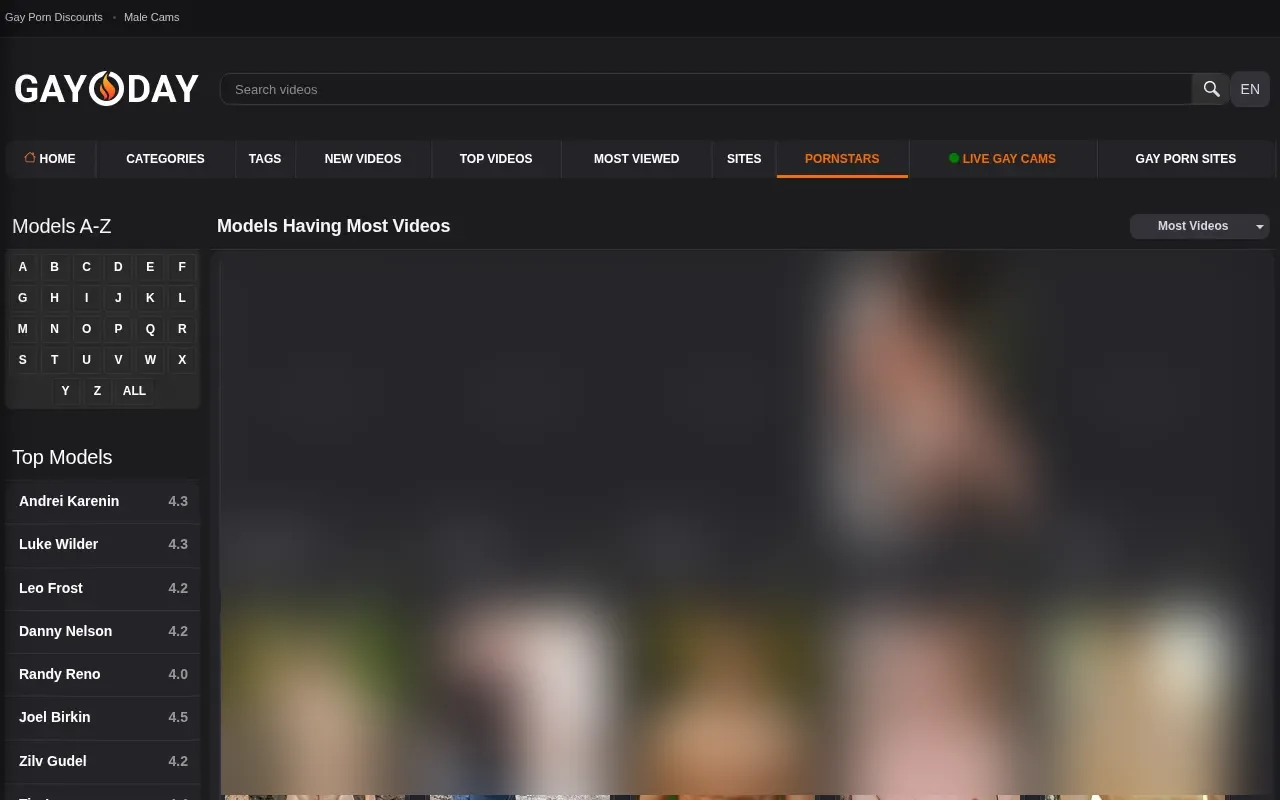The height and width of the screenshot is (800, 1280).
Task: Open the Most Videos sort dropdown
Action: tap(1200, 226)
